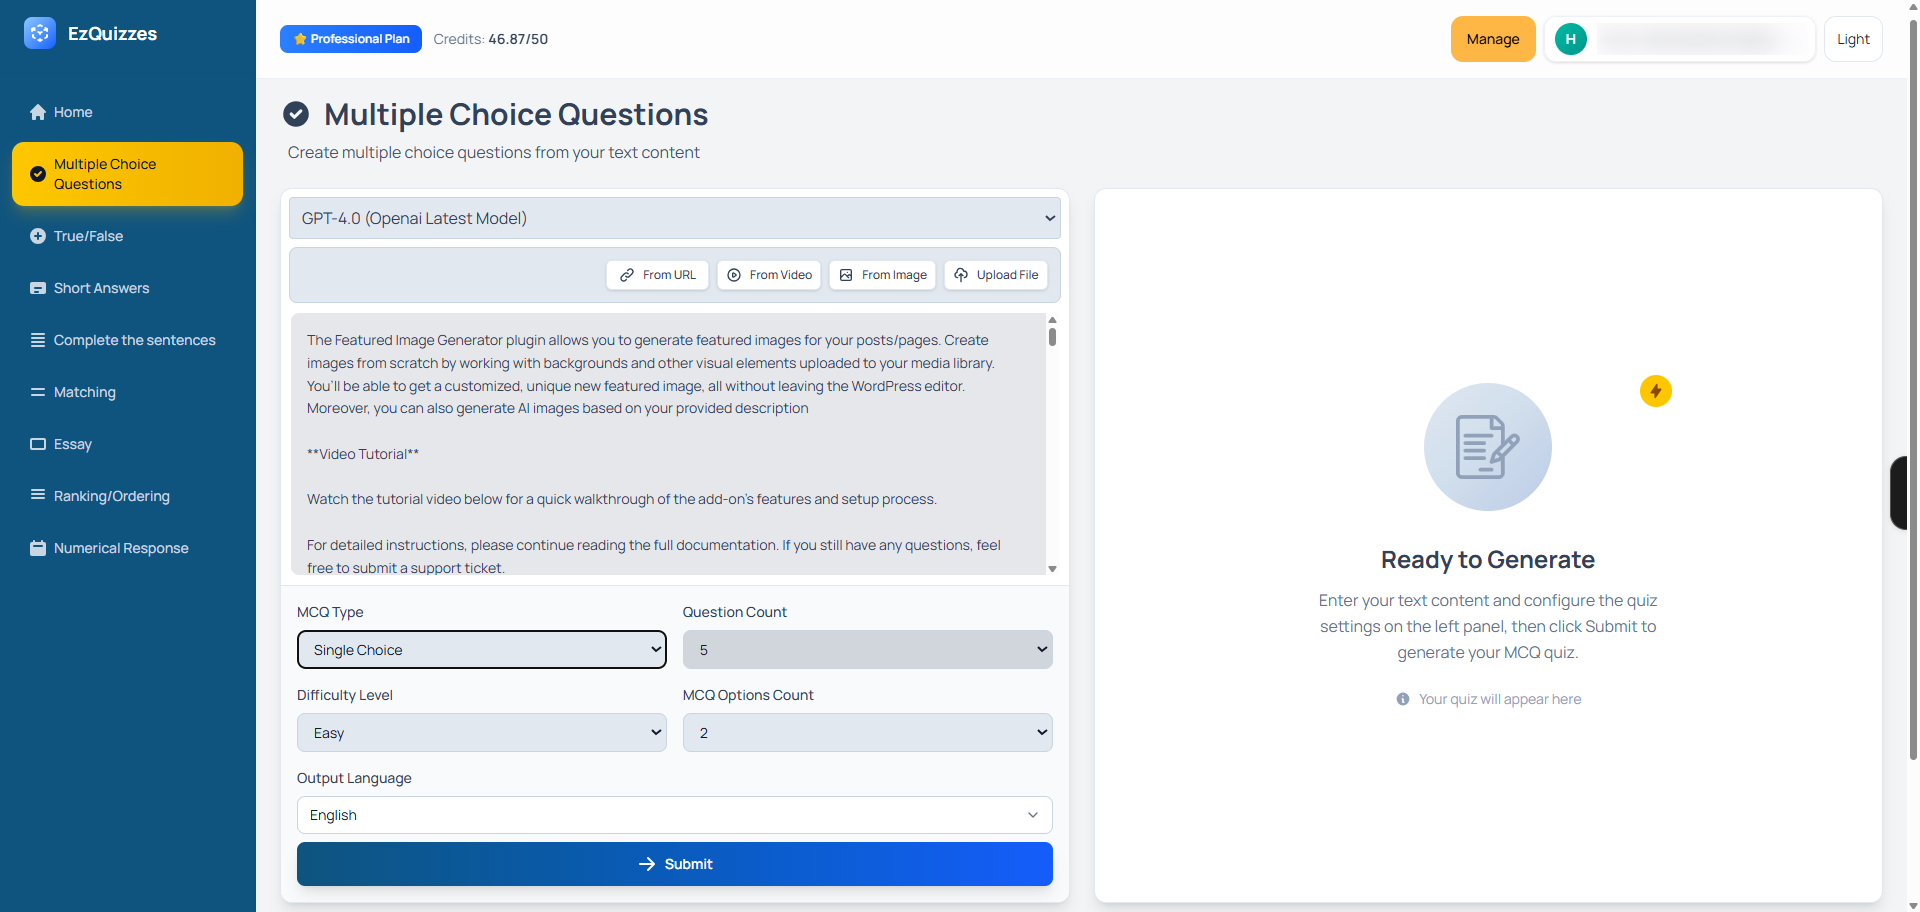Click the Numerical Response calendar icon

click(38, 548)
